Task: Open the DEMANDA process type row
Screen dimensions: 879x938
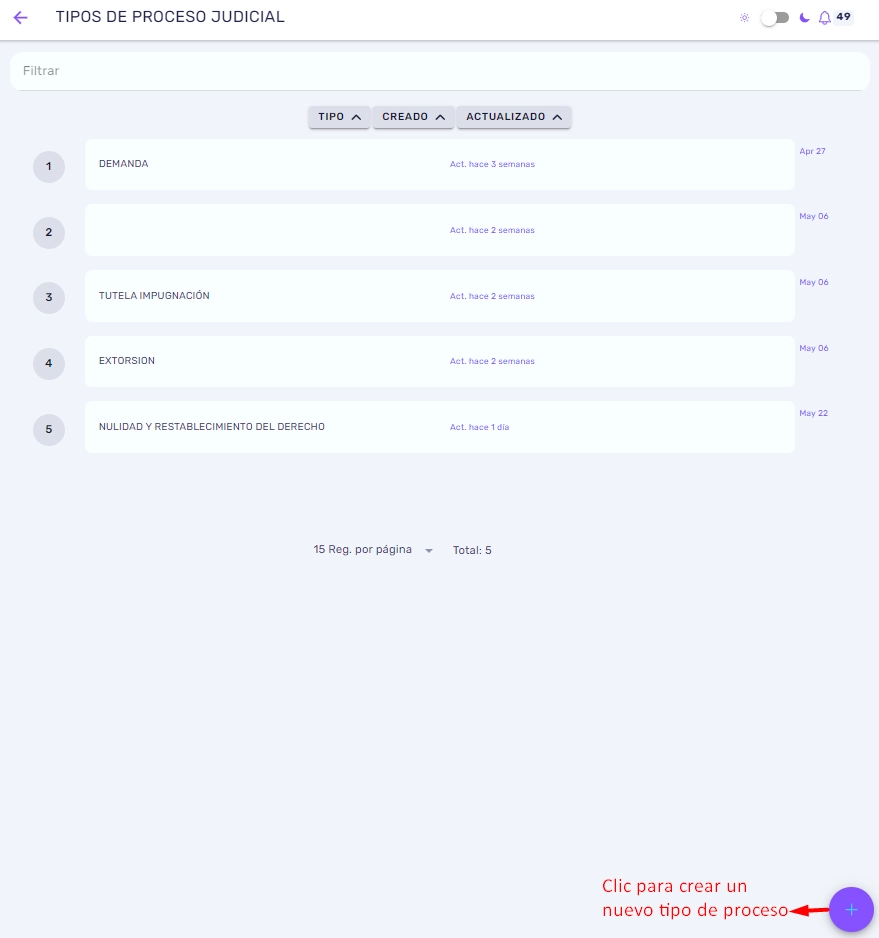Action: [440, 165]
